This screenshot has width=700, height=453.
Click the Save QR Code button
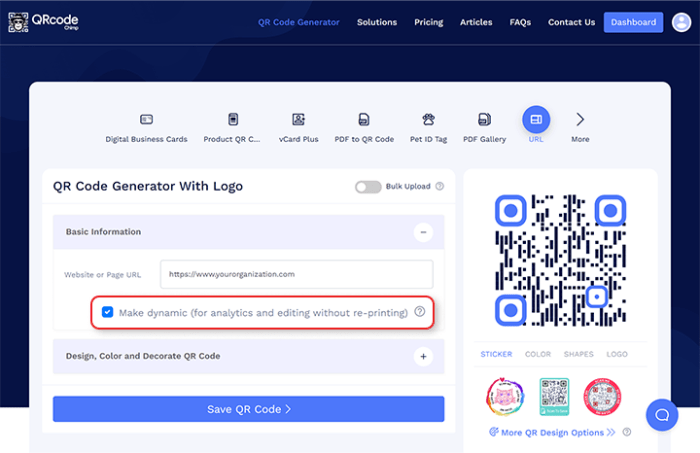point(248,409)
